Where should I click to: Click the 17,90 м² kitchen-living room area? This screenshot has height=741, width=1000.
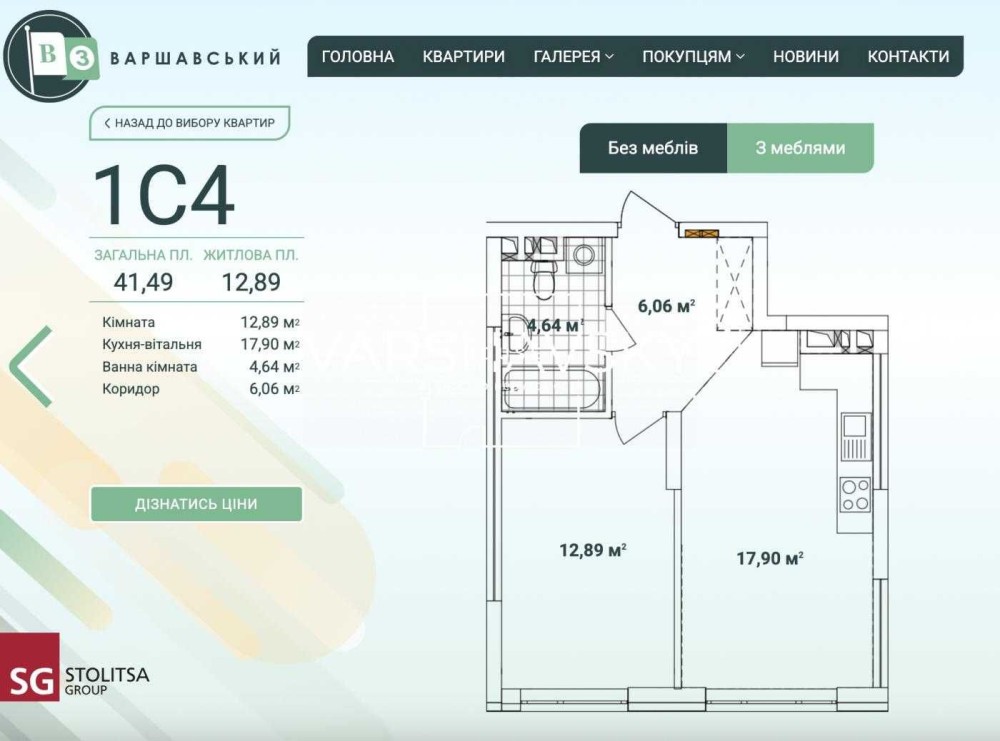pyautogui.click(x=770, y=560)
